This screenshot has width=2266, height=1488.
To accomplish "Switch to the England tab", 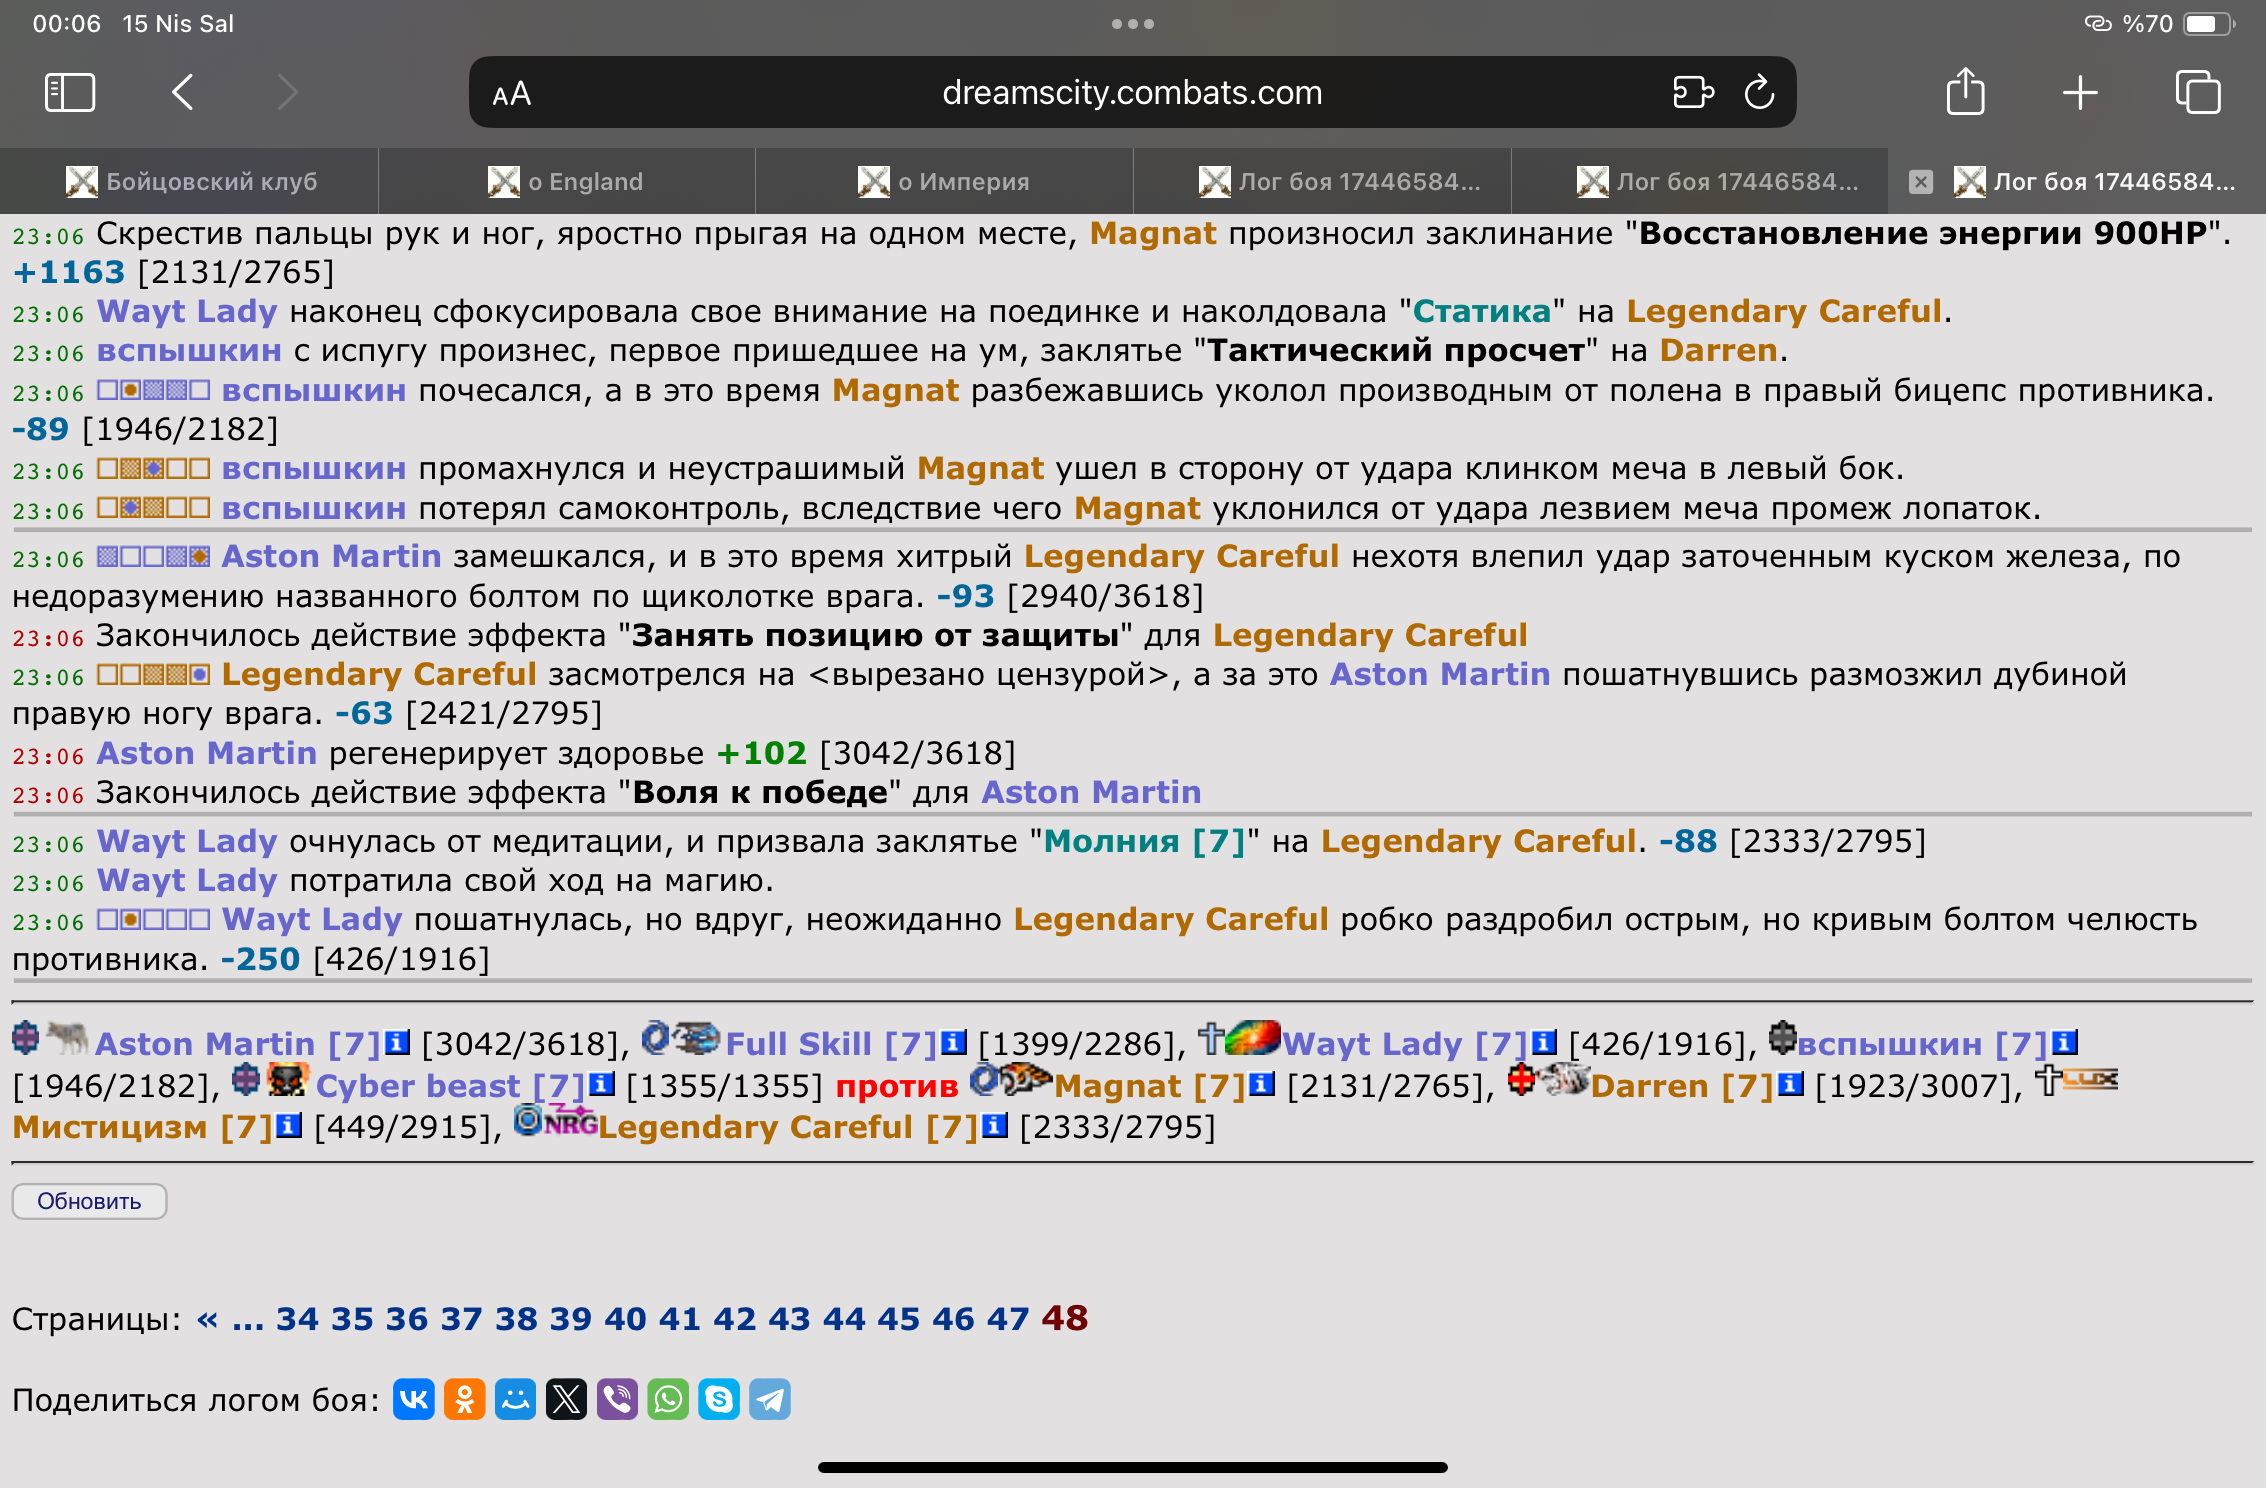I will [566, 181].
